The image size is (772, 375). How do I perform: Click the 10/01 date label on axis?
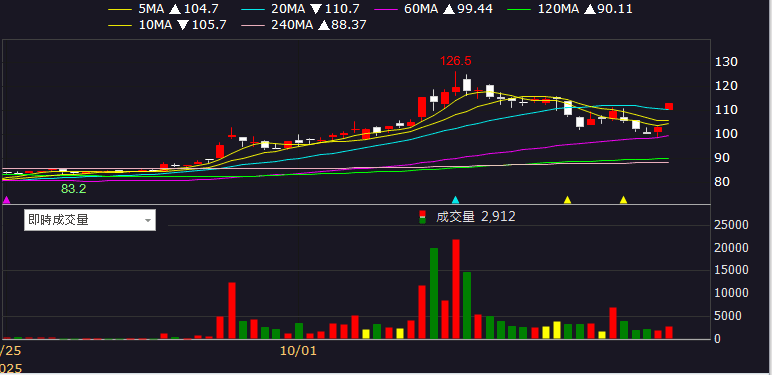298,351
